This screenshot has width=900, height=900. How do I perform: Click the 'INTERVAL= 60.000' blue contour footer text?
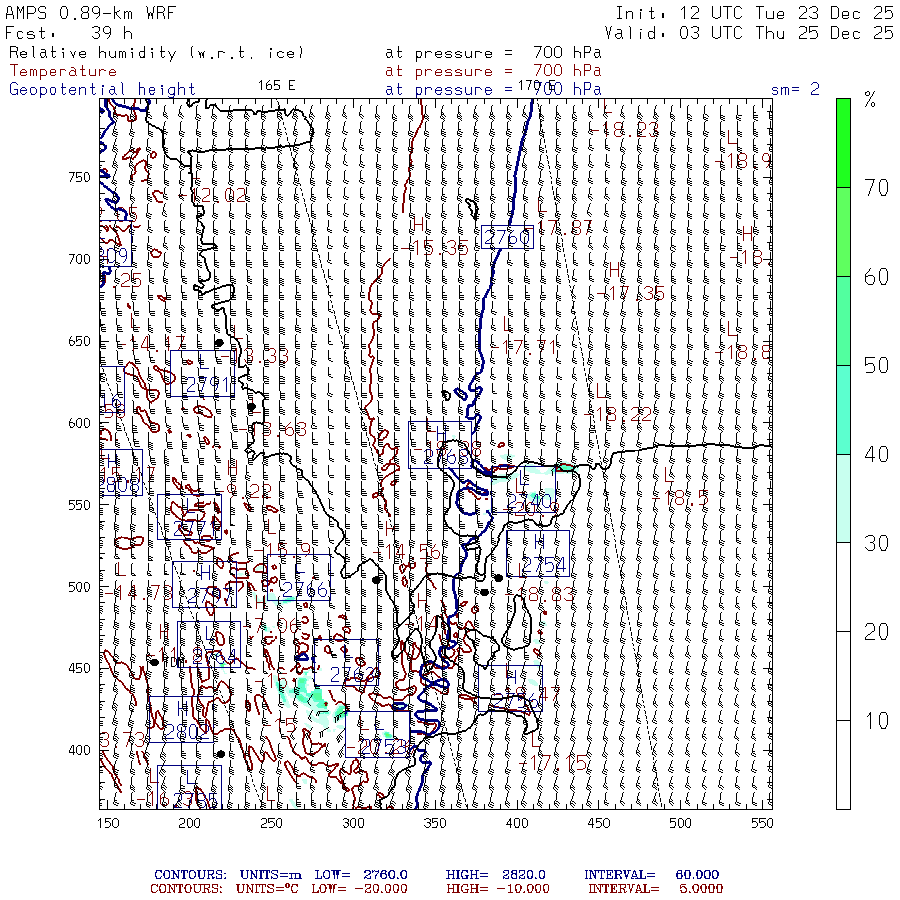[651, 875]
